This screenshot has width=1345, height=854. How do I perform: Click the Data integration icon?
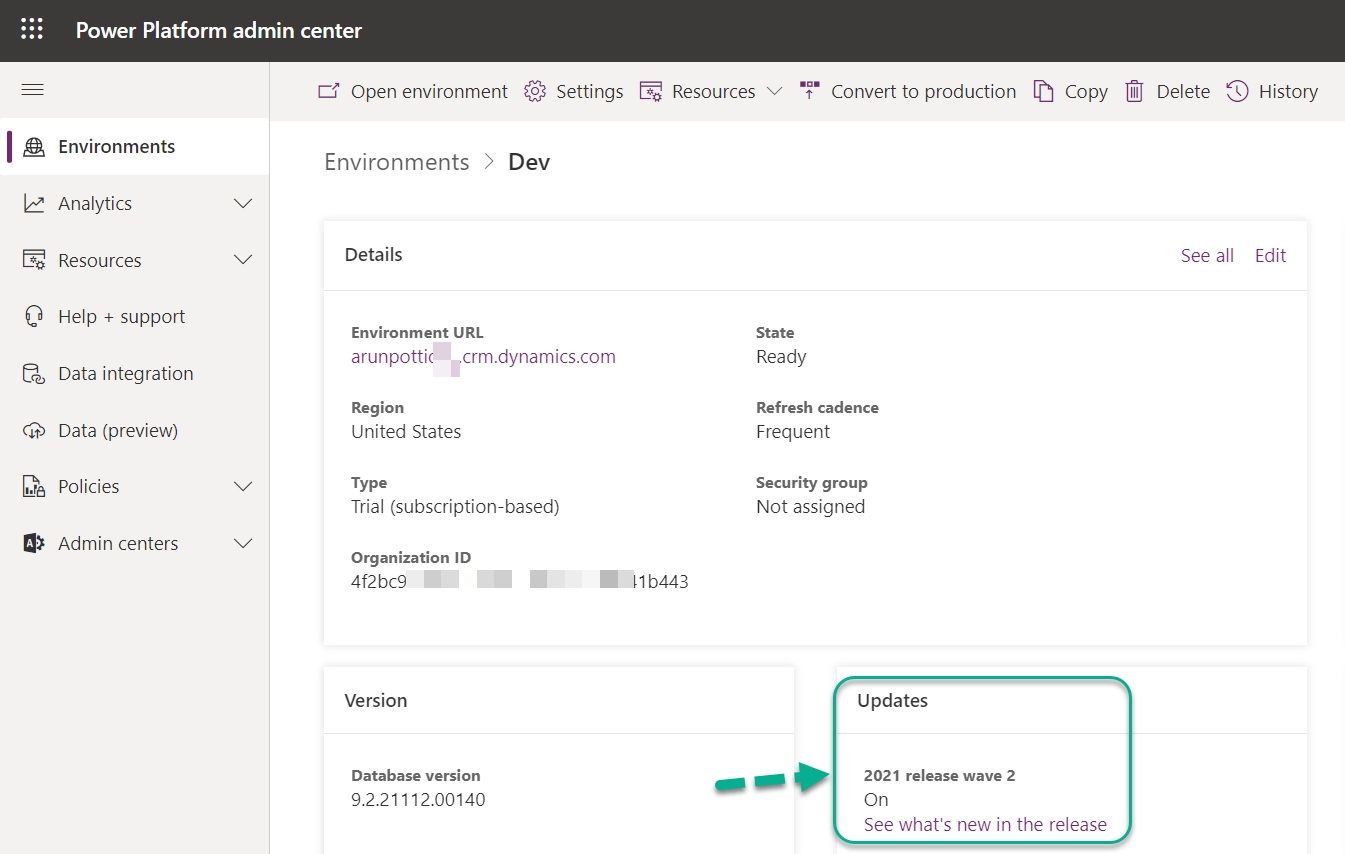[34, 374]
